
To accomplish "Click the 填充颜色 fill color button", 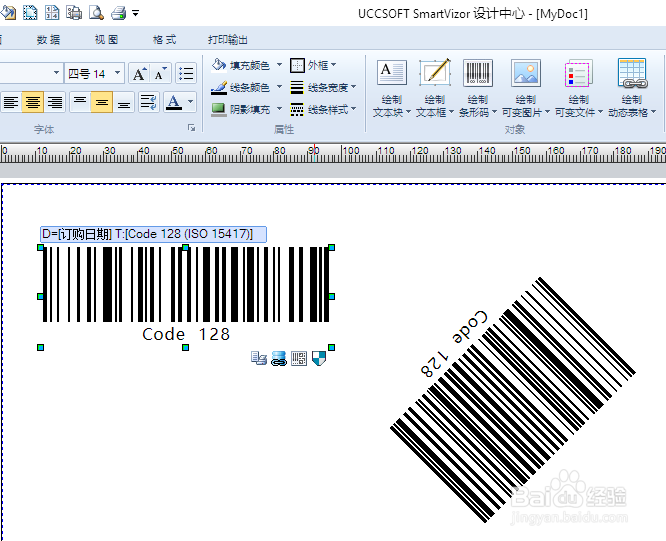I will click(240, 65).
